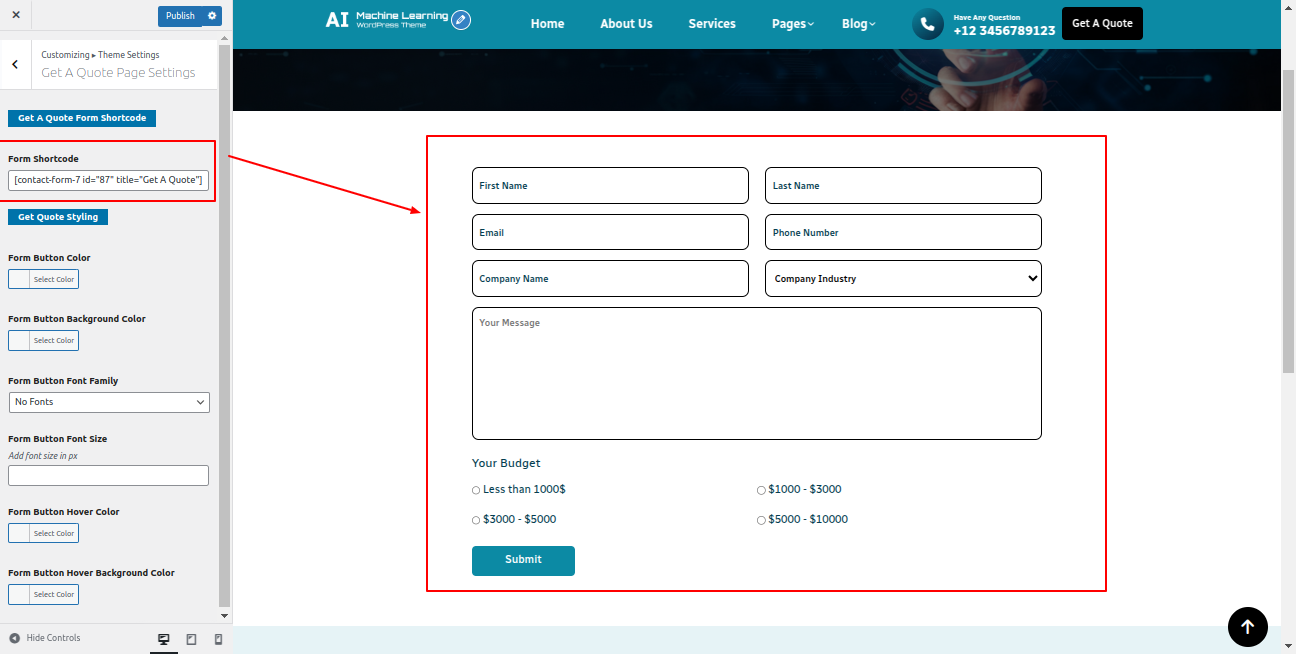The image size is (1296, 654).
Task: Open the About Us menu item
Action: coord(626,24)
